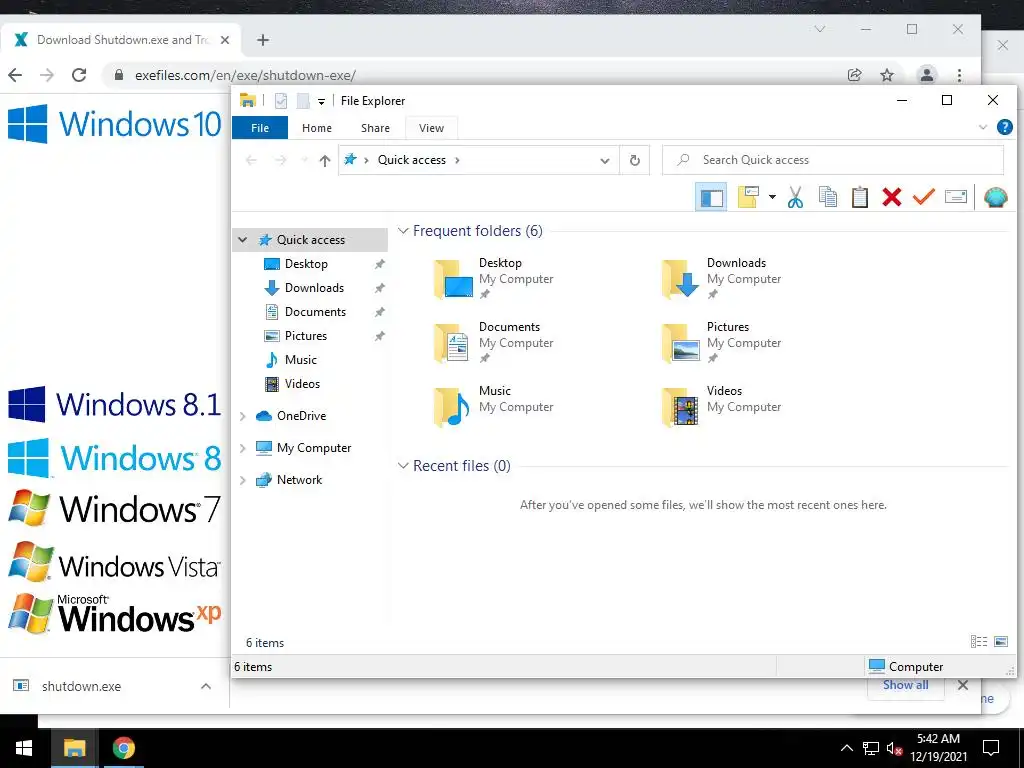Screen dimensions: 1024x768
Task: Click the Paste clipboard icon
Action: [x=859, y=197]
